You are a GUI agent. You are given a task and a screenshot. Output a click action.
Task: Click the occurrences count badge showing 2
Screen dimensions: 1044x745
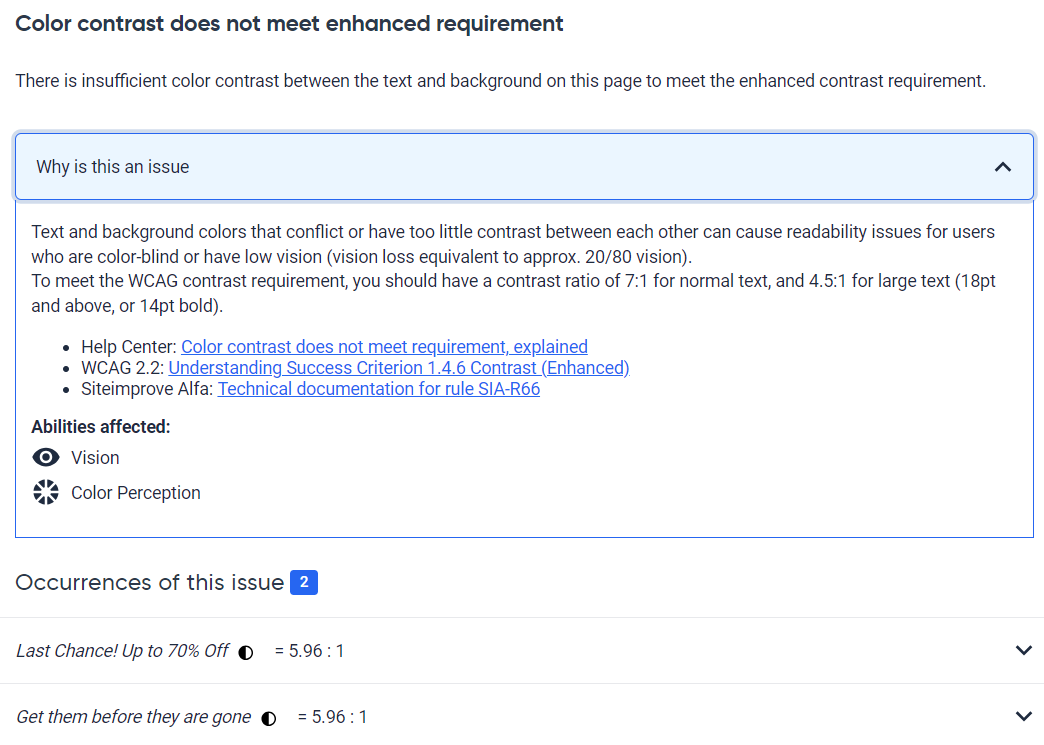(x=304, y=583)
